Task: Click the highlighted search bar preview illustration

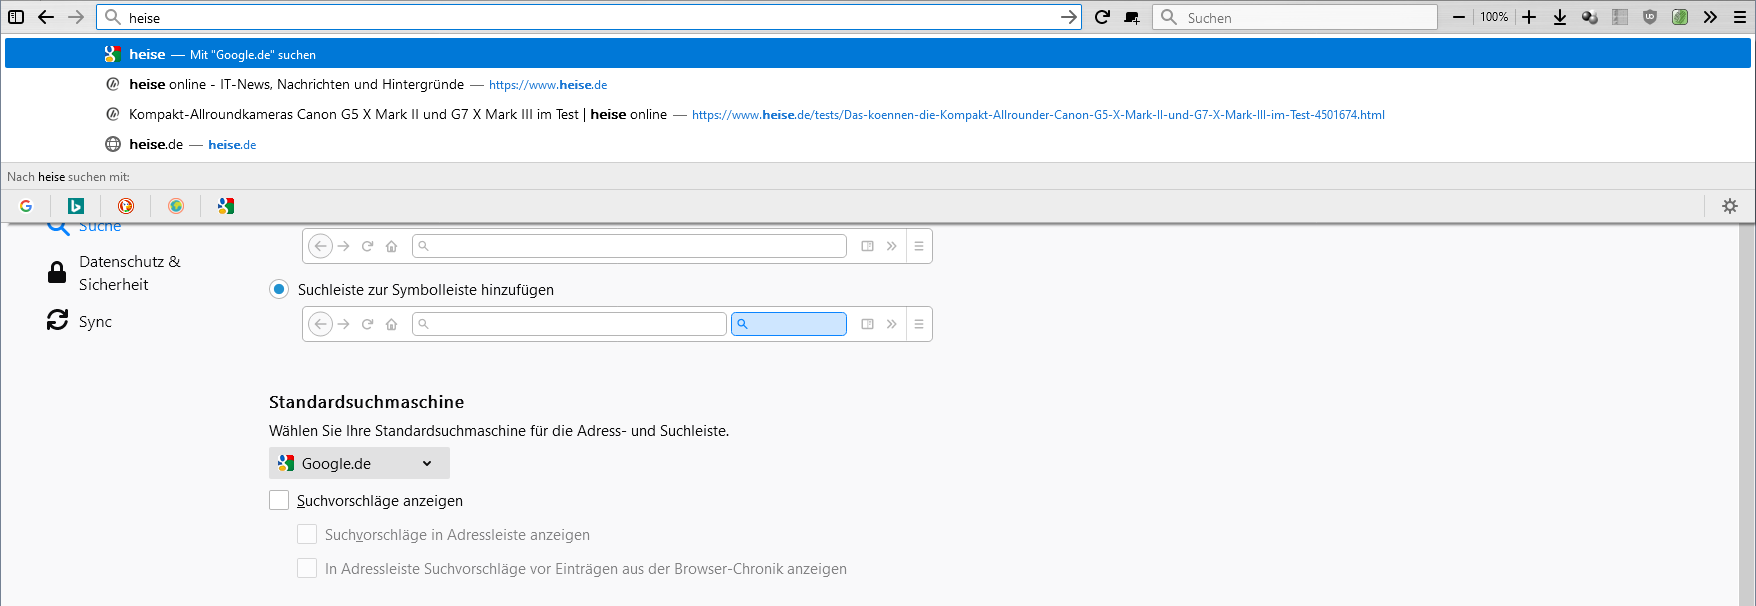Action: [789, 324]
